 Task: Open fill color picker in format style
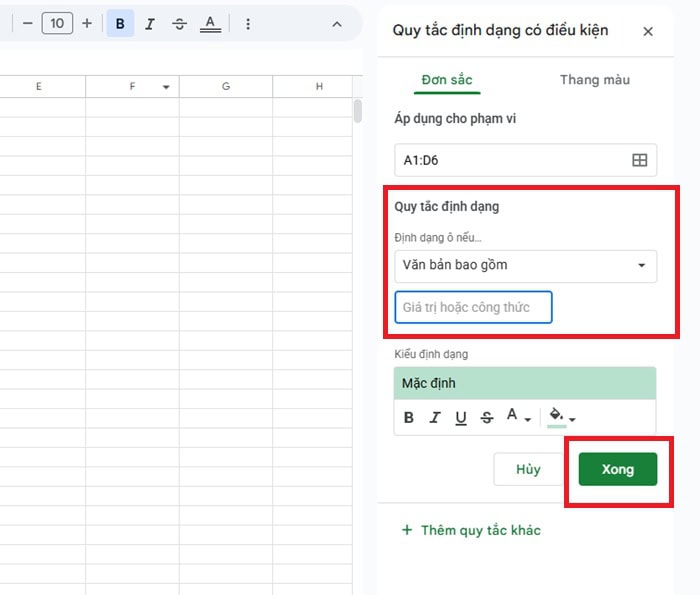coord(560,417)
